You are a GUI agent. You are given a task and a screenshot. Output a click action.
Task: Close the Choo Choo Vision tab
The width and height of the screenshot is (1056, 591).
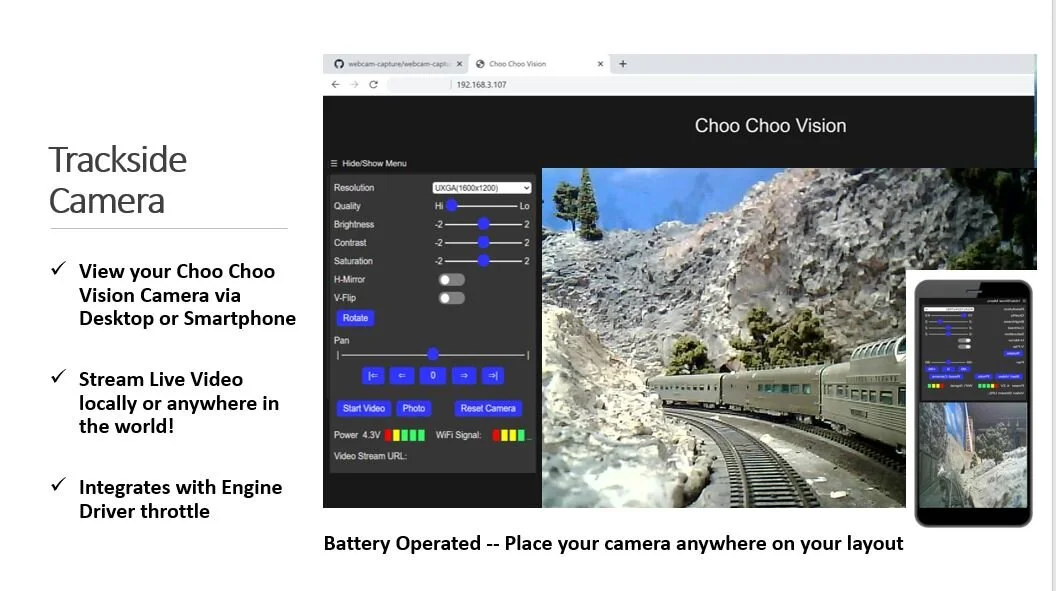[600, 64]
